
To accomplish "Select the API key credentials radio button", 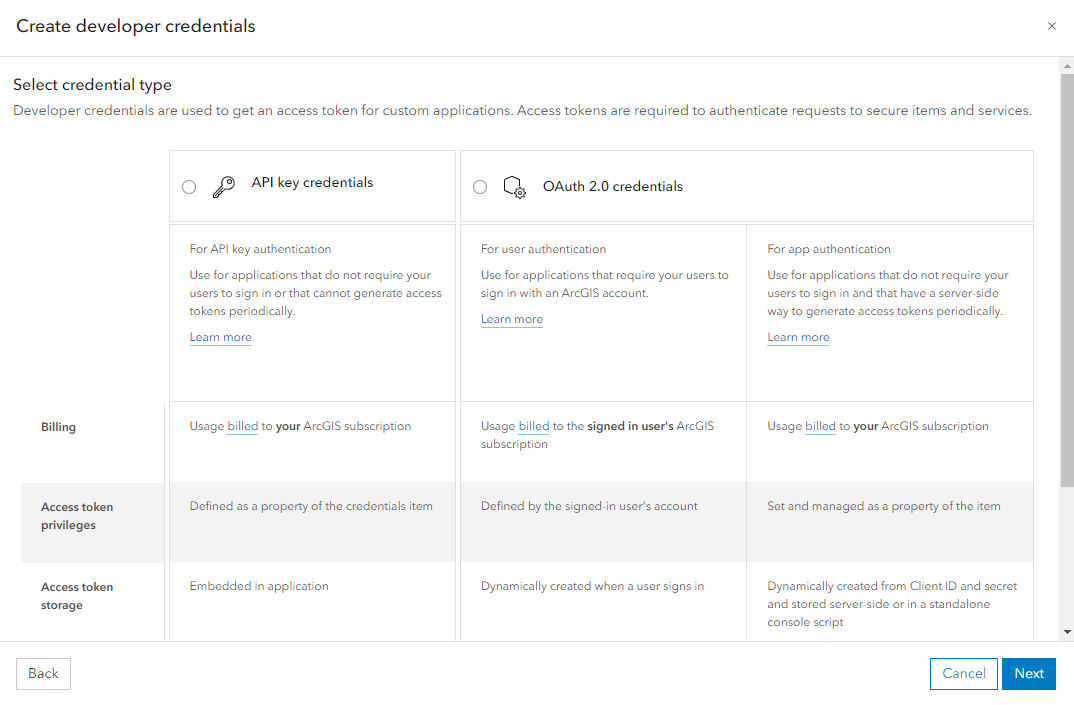I will click(189, 187).
